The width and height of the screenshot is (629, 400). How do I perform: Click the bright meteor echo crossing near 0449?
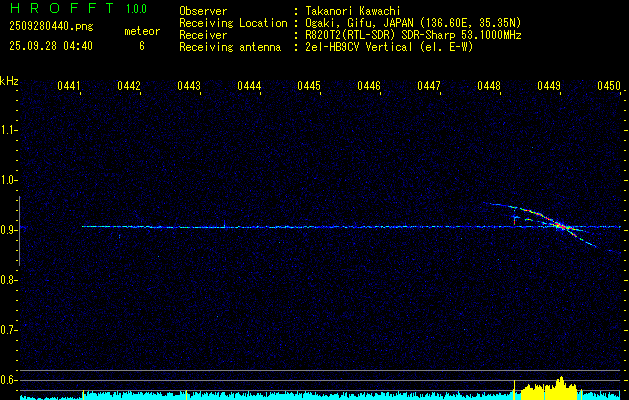(x=562, y=227)
